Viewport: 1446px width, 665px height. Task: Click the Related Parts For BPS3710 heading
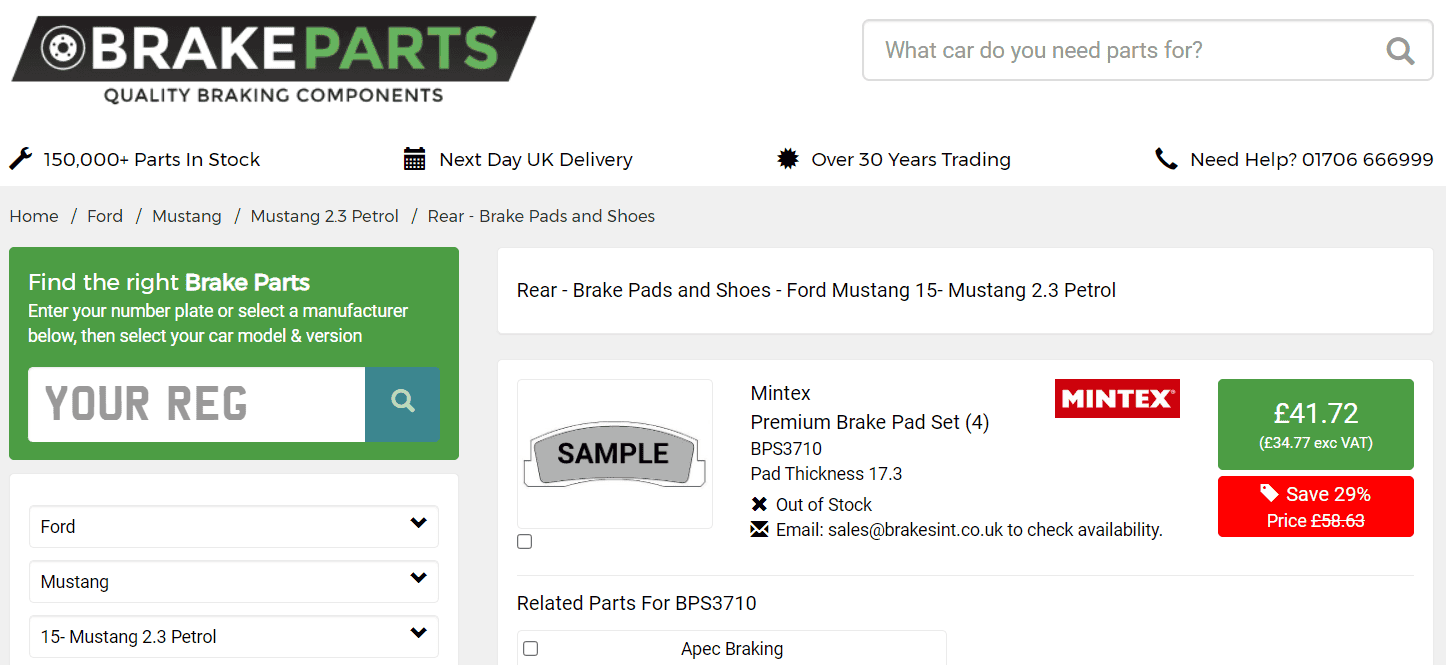tap(637, 603)
